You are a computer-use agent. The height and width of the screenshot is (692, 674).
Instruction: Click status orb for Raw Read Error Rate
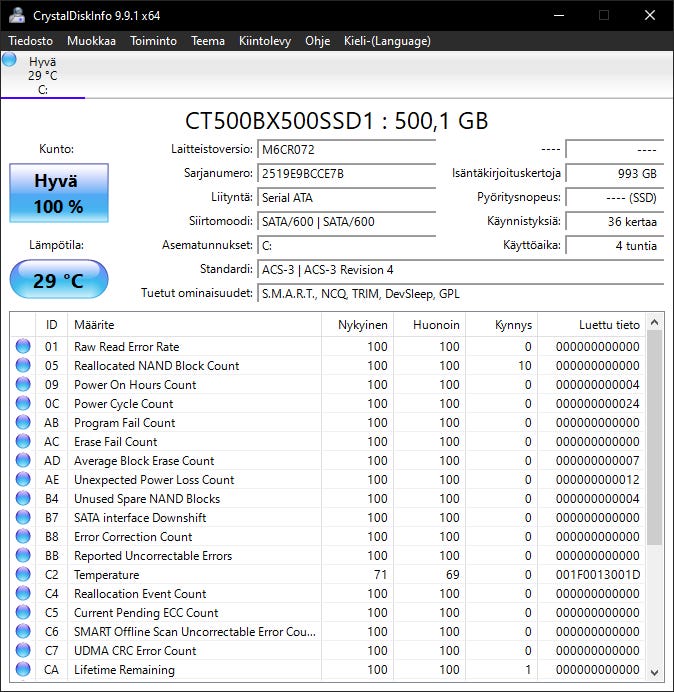point(23,346)
